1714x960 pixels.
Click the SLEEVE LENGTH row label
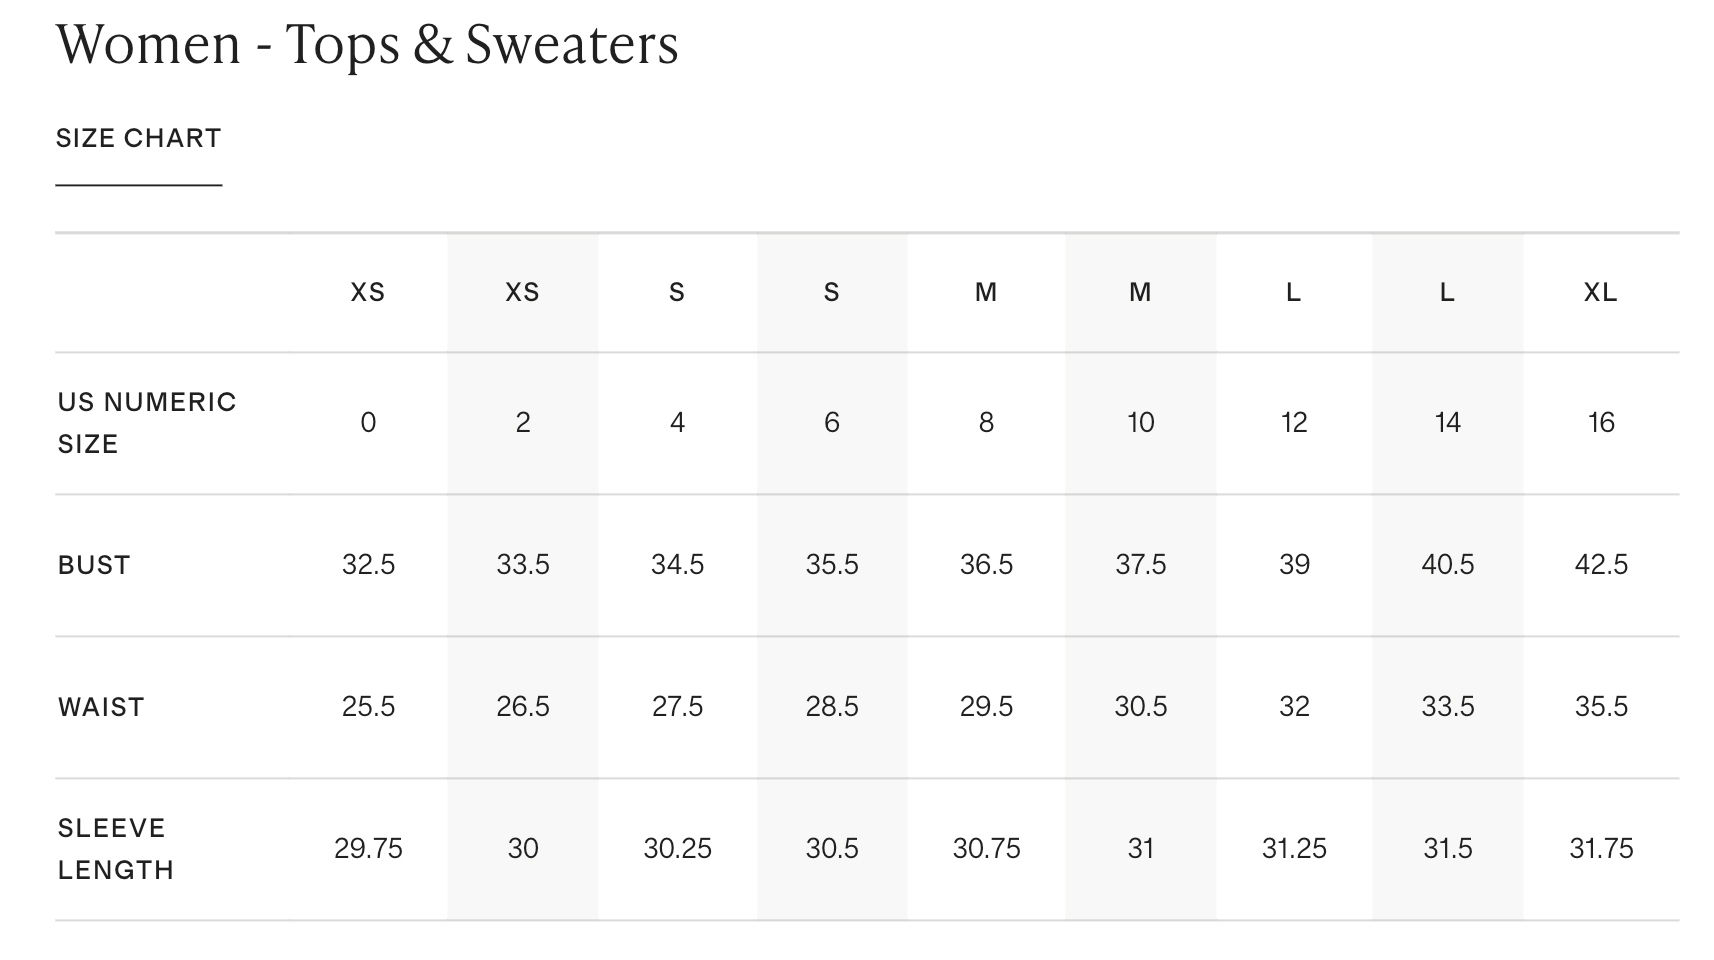(x=116, y=849)
